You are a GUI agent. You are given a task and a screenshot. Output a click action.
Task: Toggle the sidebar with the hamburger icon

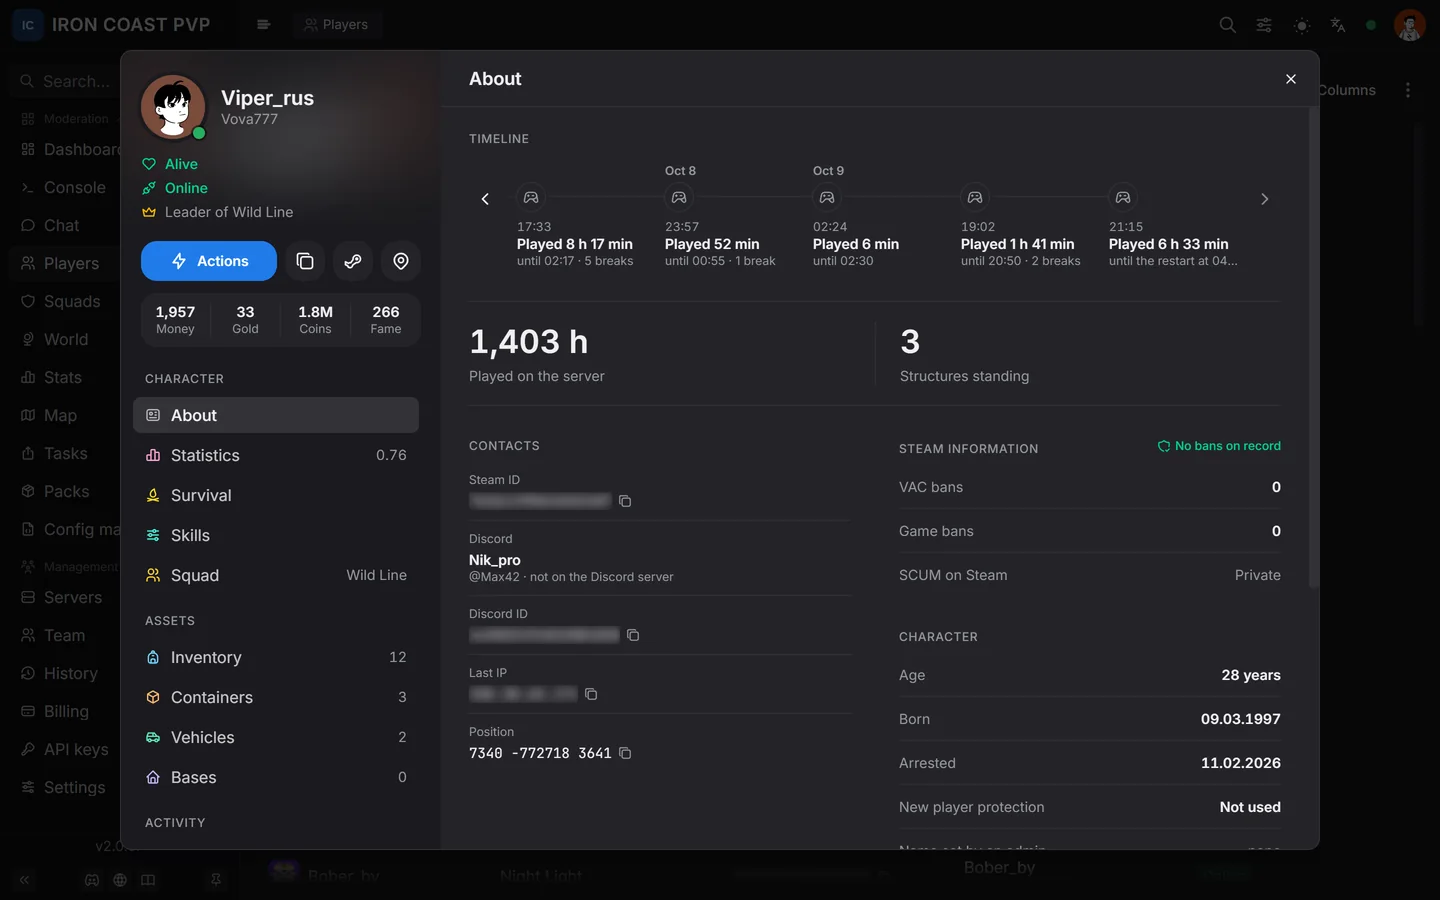[263, 25]
